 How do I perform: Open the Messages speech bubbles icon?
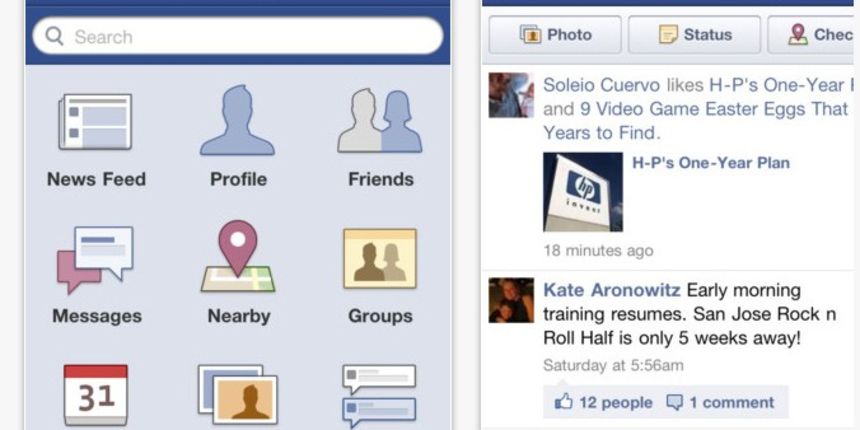click(95, 259)
